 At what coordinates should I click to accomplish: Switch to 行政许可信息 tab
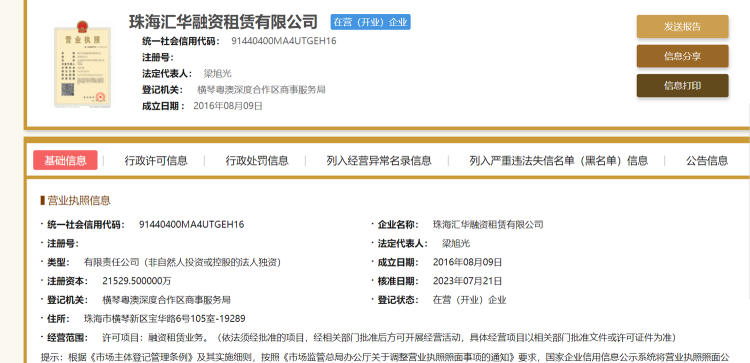[x=156, y=161]
